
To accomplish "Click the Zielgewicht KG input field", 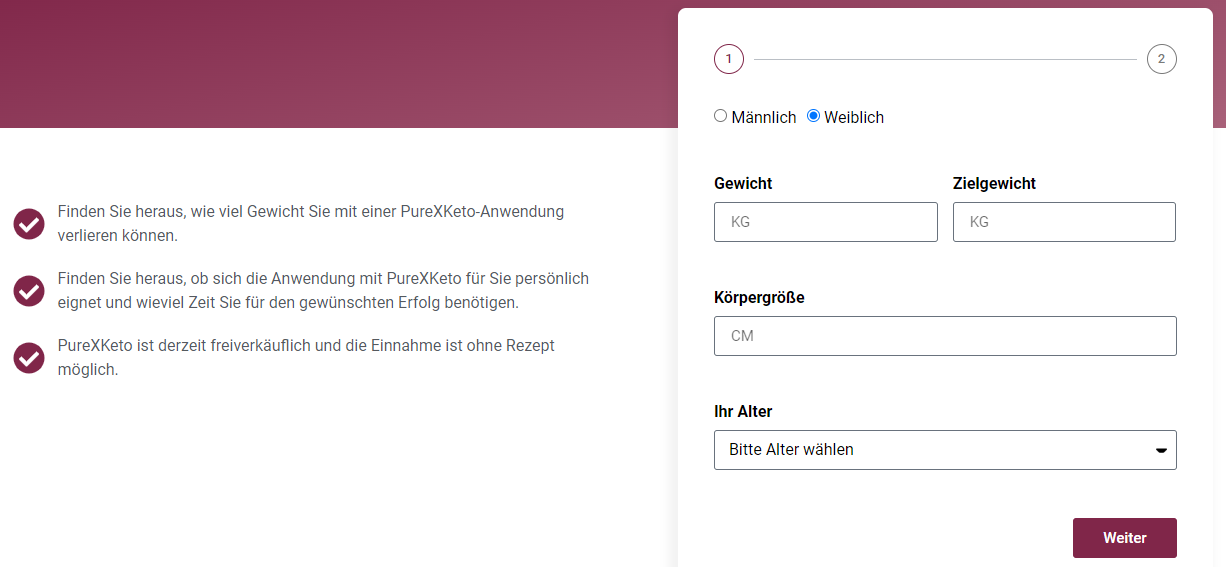I will pos(1064,222).
